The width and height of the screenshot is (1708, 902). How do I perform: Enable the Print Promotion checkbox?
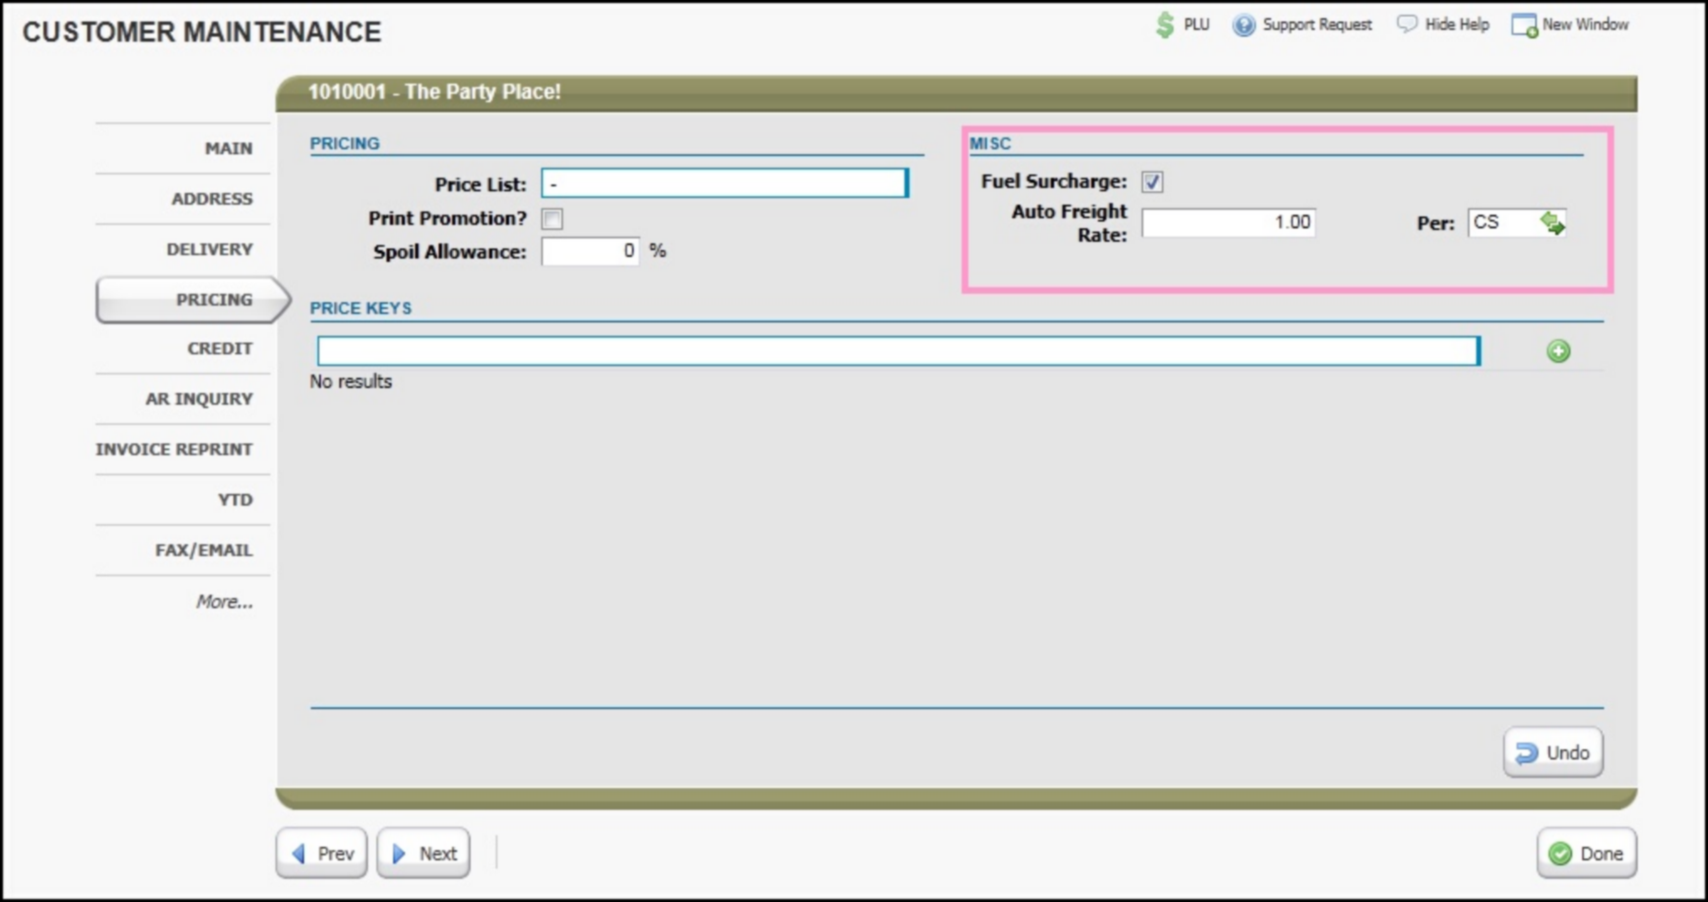(552, 219)
